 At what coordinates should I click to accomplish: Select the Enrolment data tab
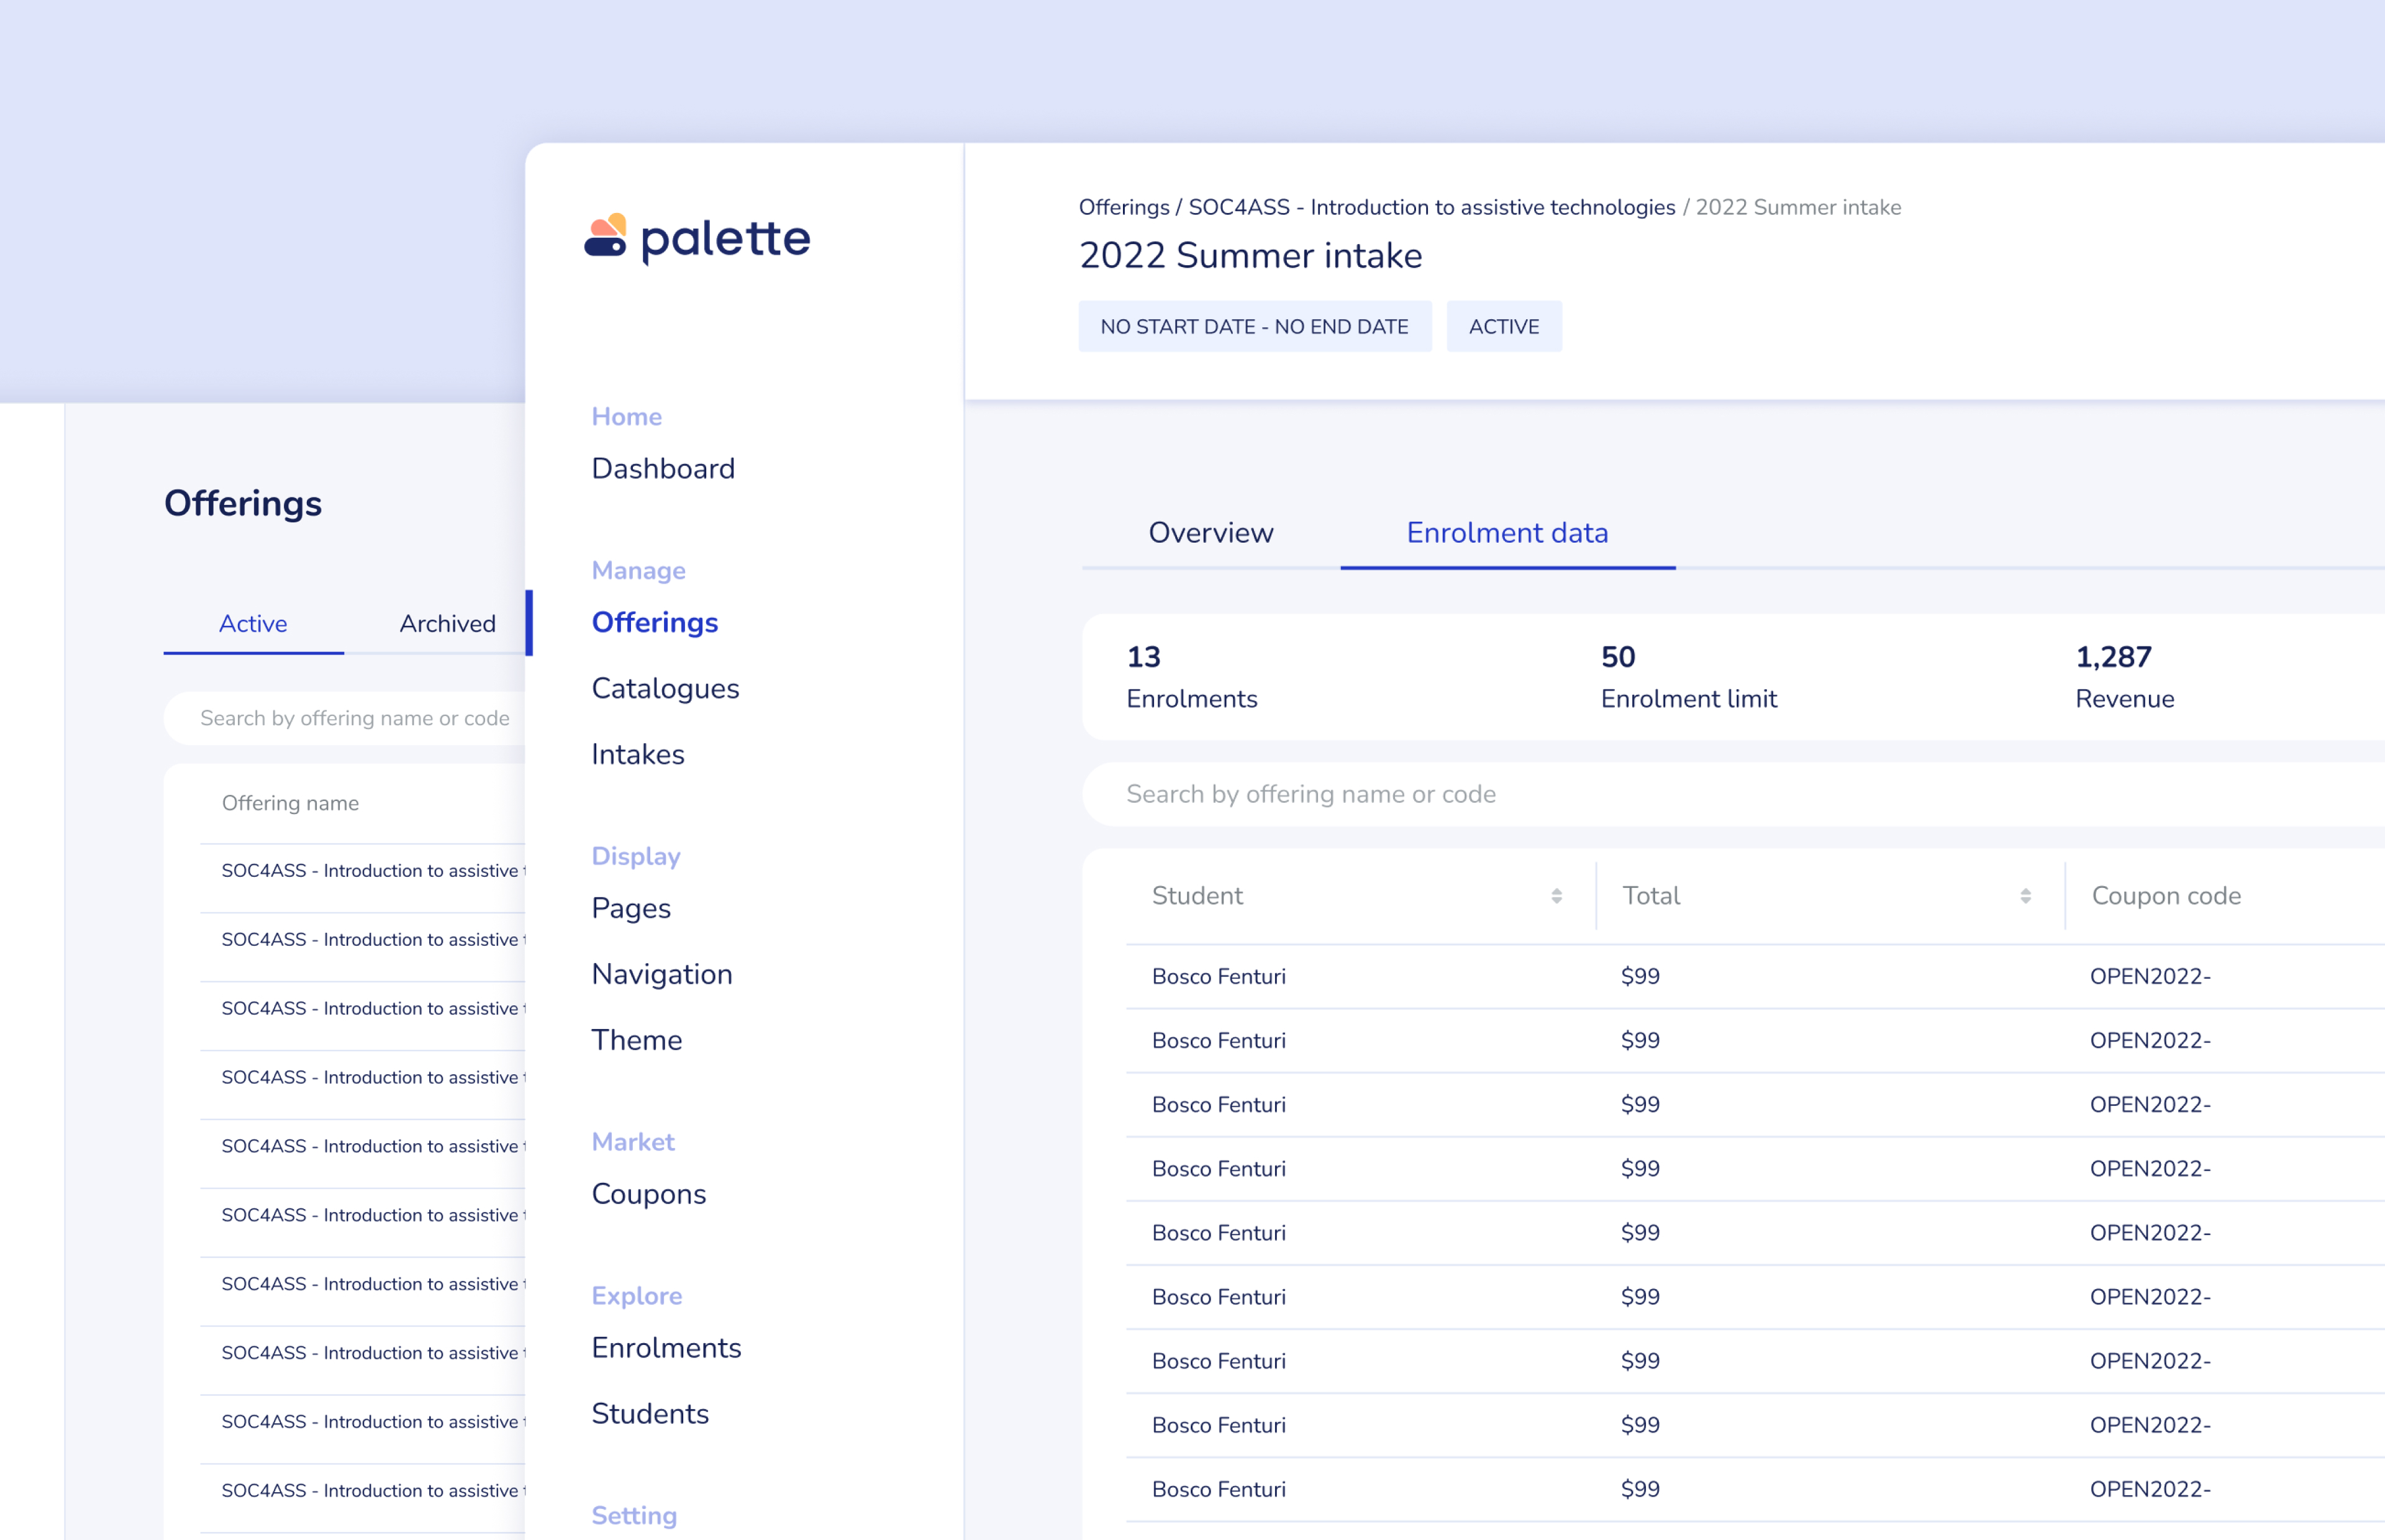pyautogui.click(x=1507, y=533)
